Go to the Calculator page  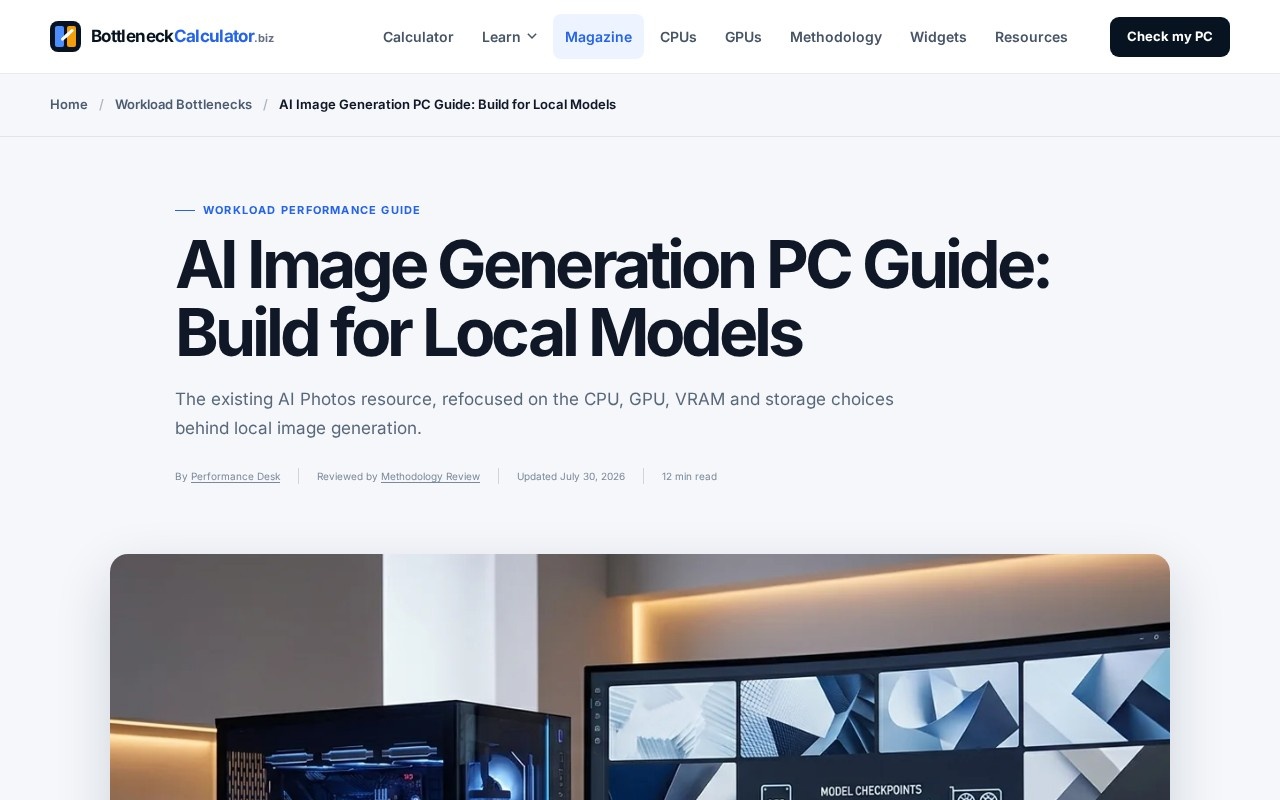click(418, 37)
